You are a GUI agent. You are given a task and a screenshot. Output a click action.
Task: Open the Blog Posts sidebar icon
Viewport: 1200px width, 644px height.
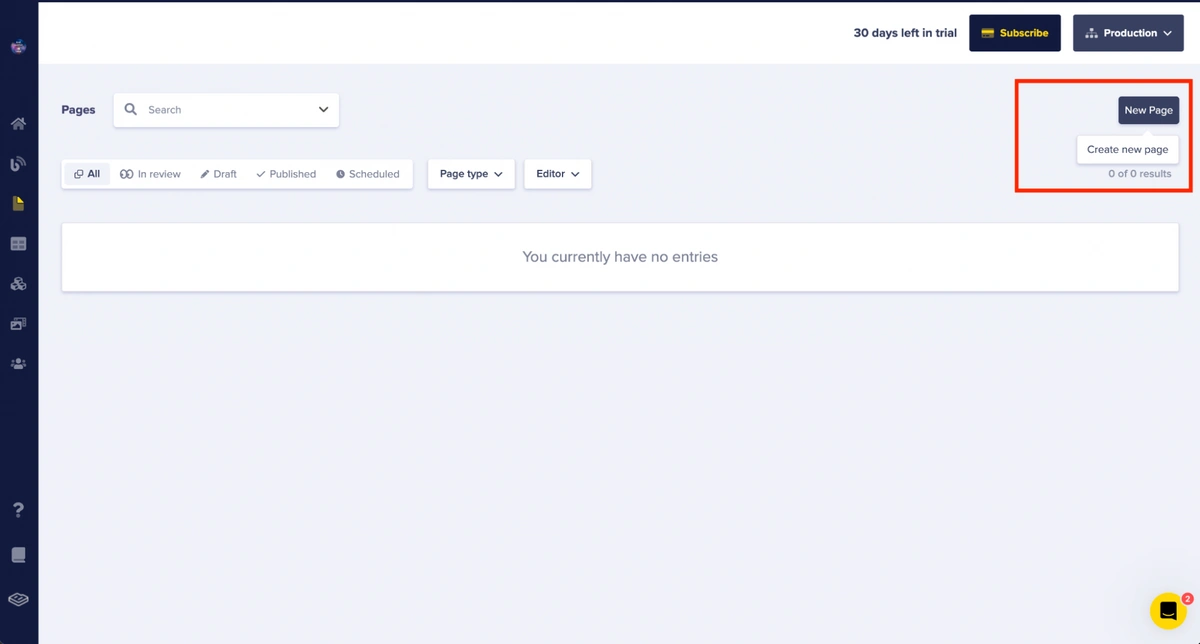pos(18,164)
